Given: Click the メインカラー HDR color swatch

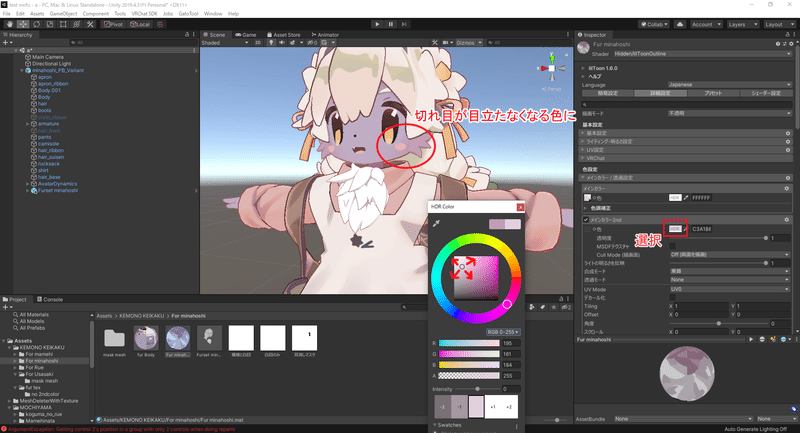Looking at the screenshot, I should [x=674, y=197].
